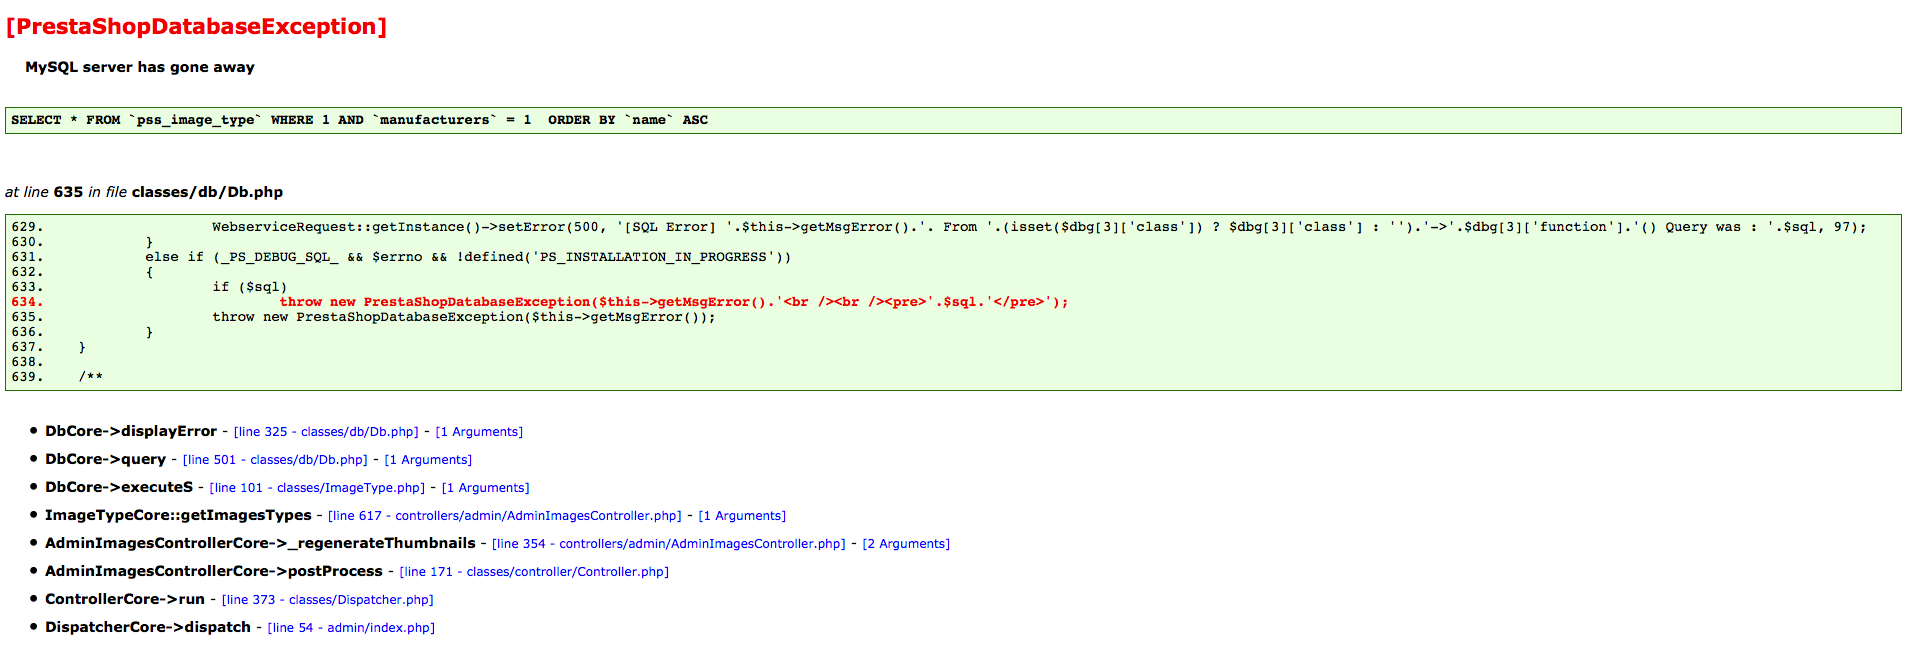Screen dimensions: 1917x649
Task: Click the ImageTypeCore::getImagesTypes trace entry
Action: click(x=178, y=516)
